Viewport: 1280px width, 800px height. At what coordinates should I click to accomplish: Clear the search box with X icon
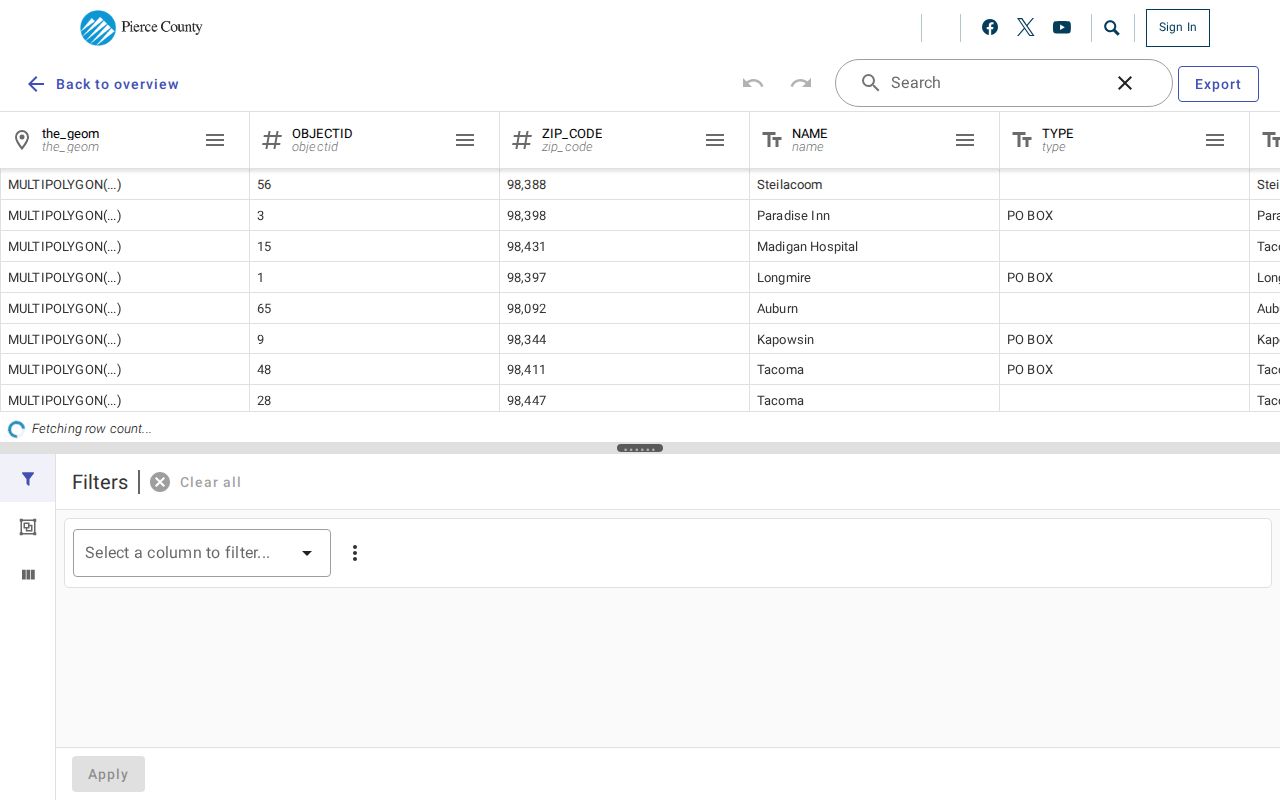pyautogui.click(x=1125, y=83)
